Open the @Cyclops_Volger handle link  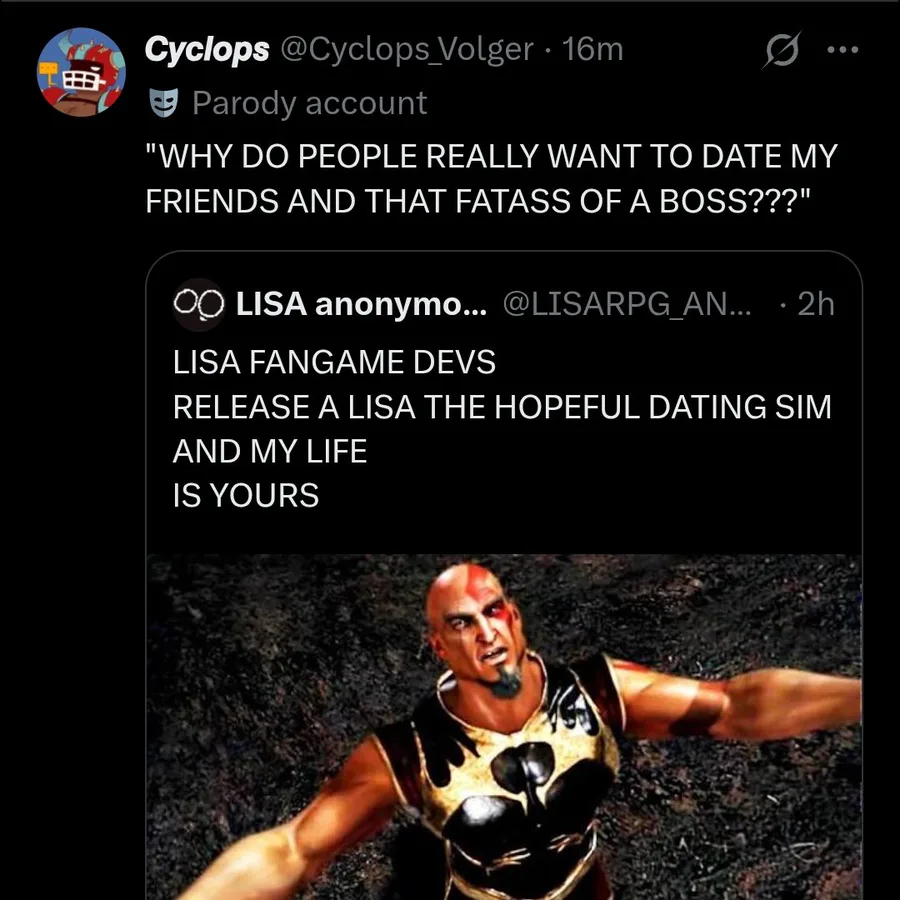click(409, 50)
